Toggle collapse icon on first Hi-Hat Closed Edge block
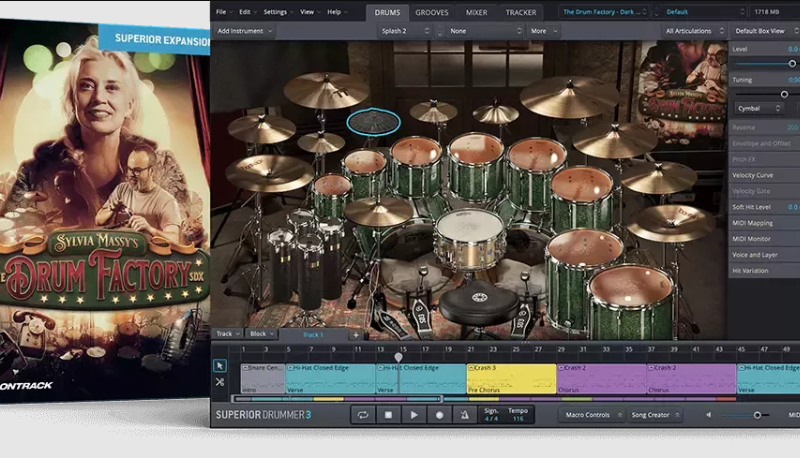Viewport: 800px width, 458px height. point(290,367)
